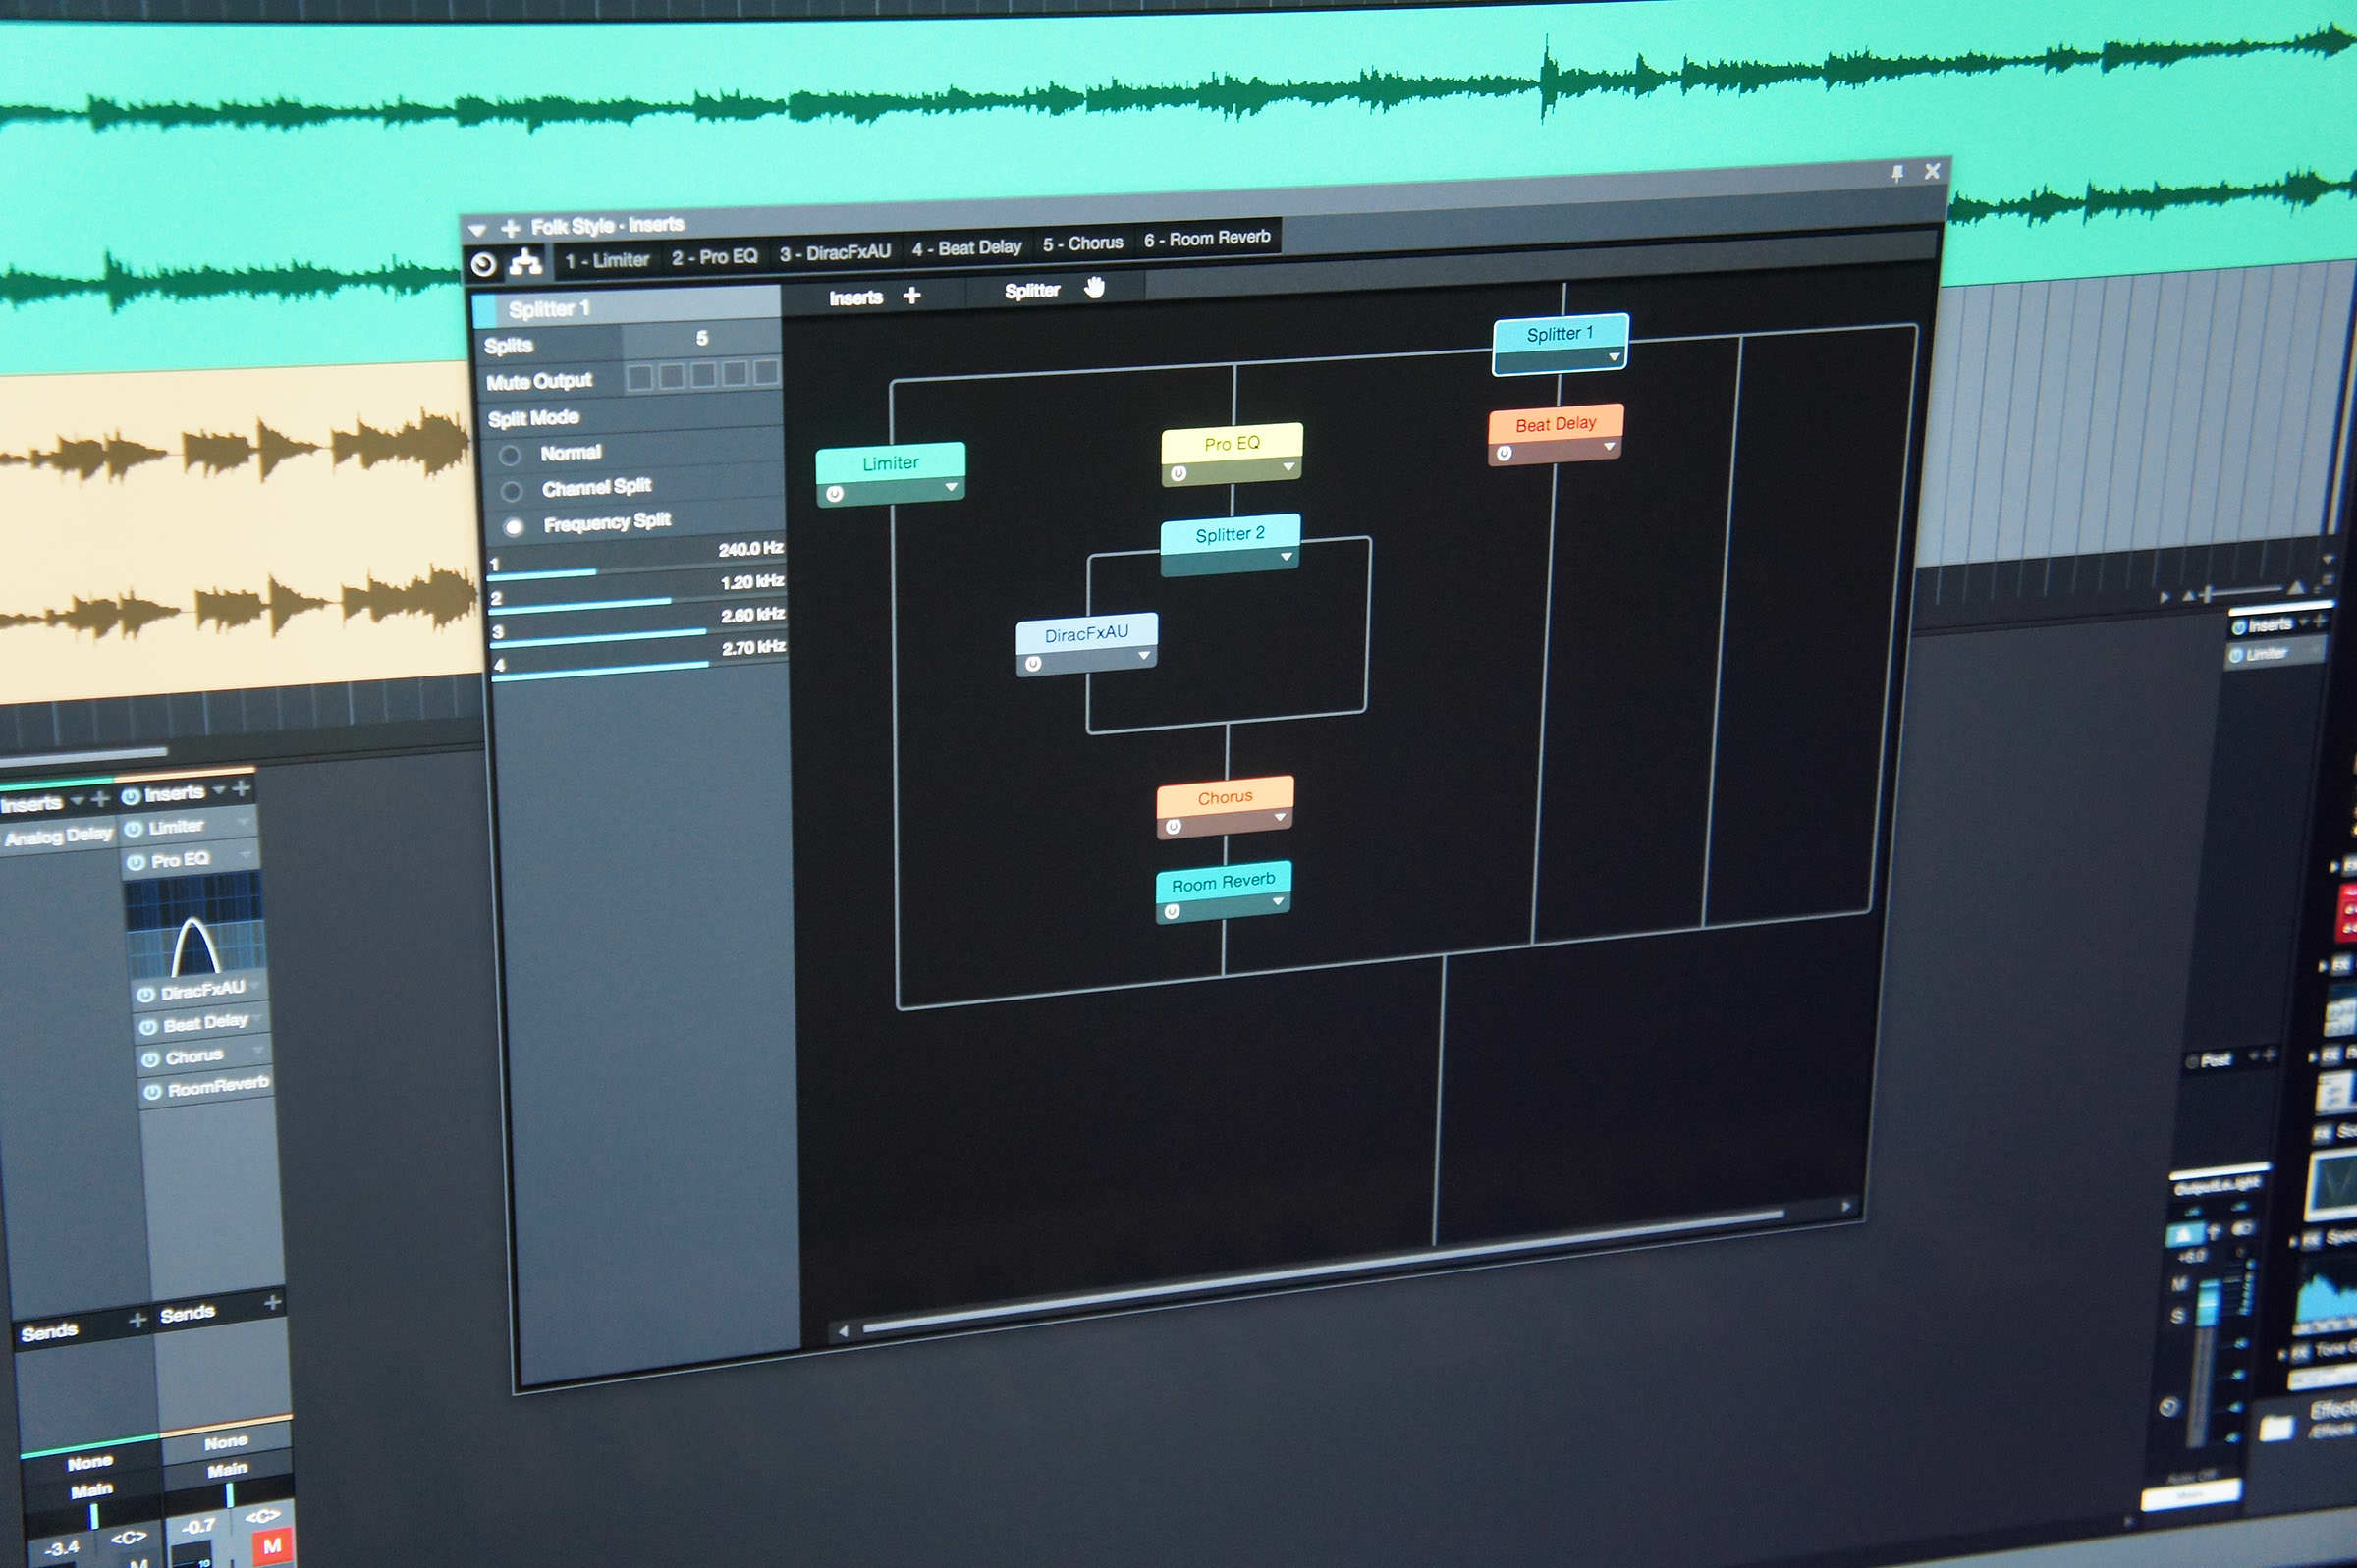
Task: Switch to the 1 - Limiter tab
Action: point(607,260)
